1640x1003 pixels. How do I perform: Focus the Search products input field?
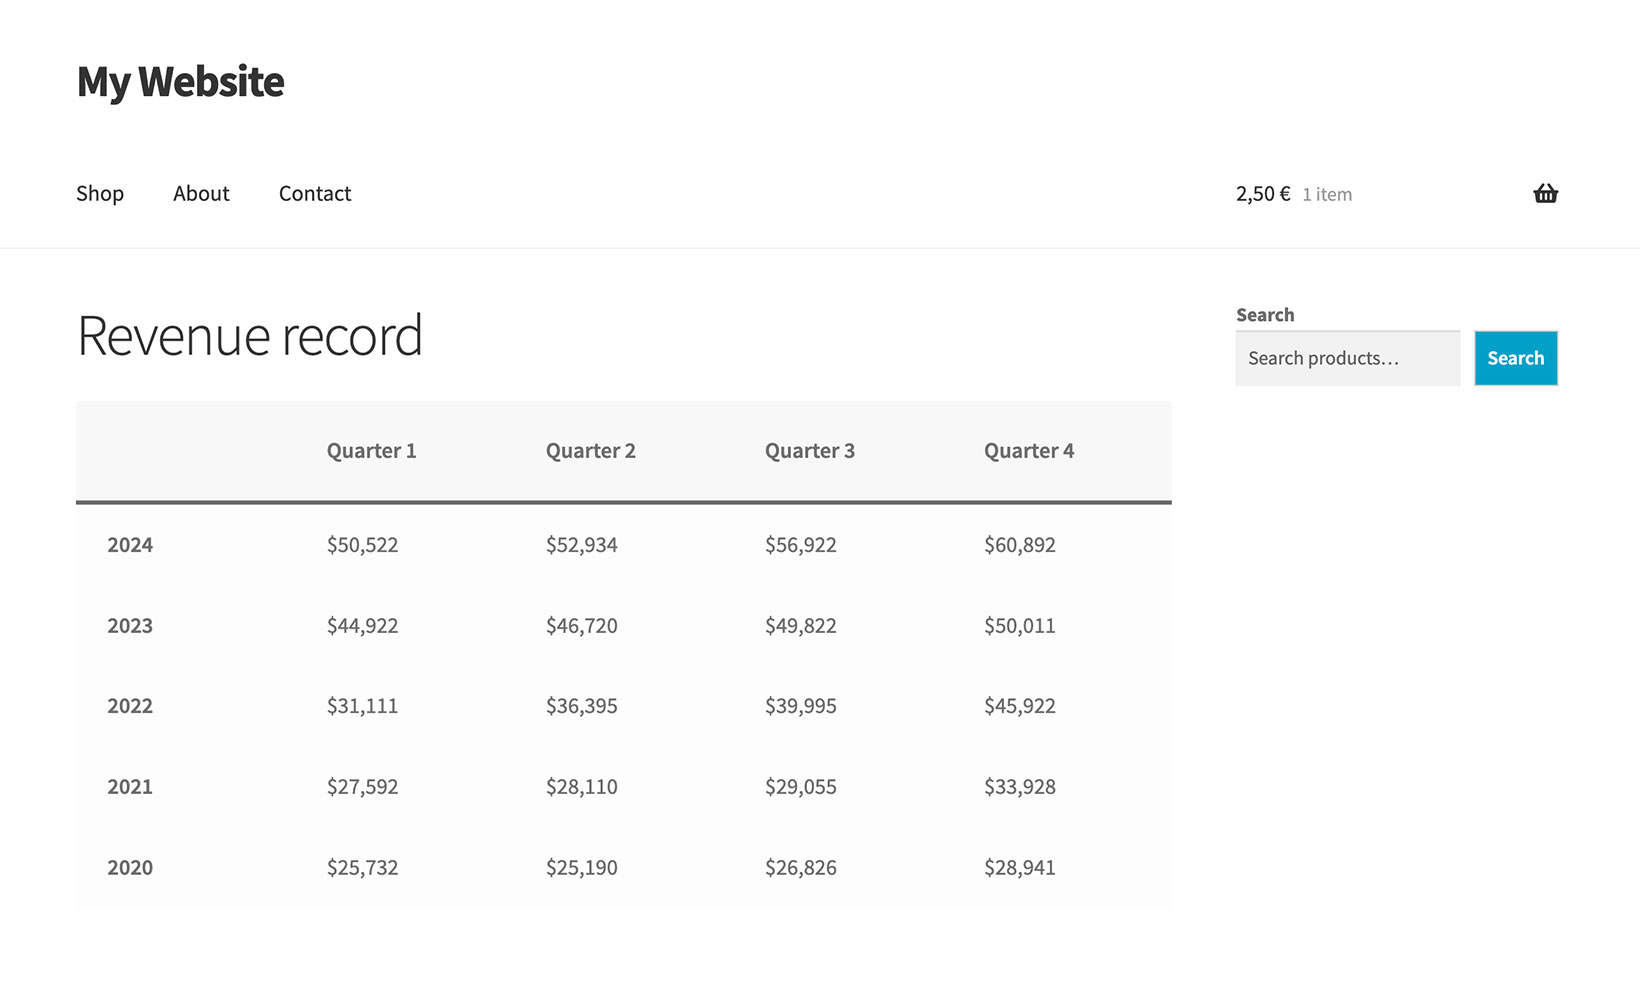point(1347,358)
